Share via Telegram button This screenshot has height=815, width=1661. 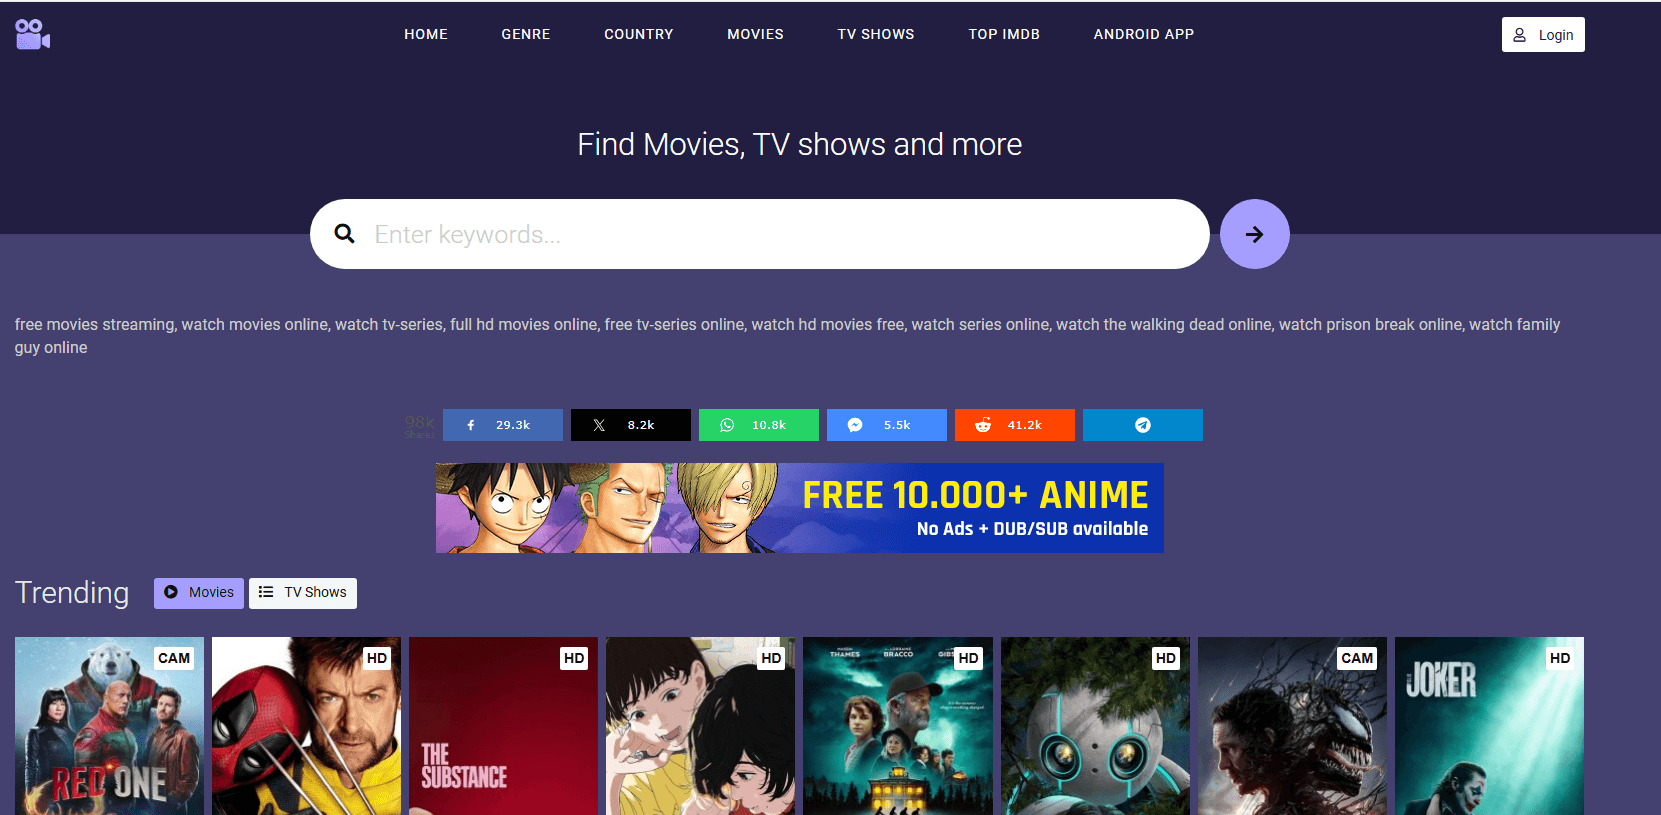click(1142, 425)
